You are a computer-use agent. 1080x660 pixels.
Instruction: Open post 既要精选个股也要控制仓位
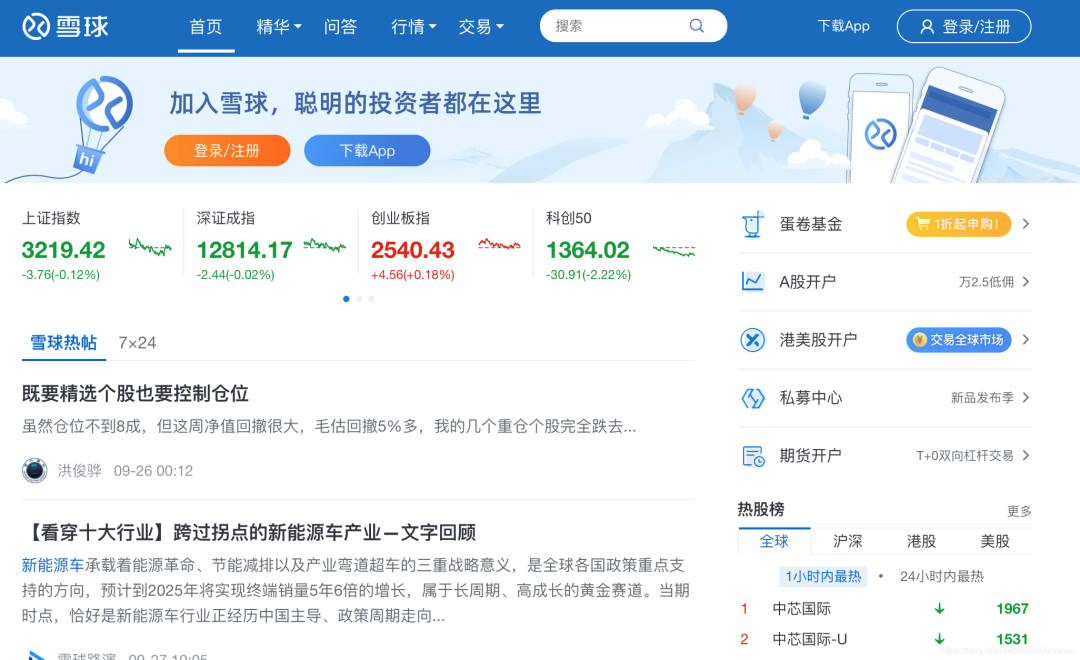(135, 393)
